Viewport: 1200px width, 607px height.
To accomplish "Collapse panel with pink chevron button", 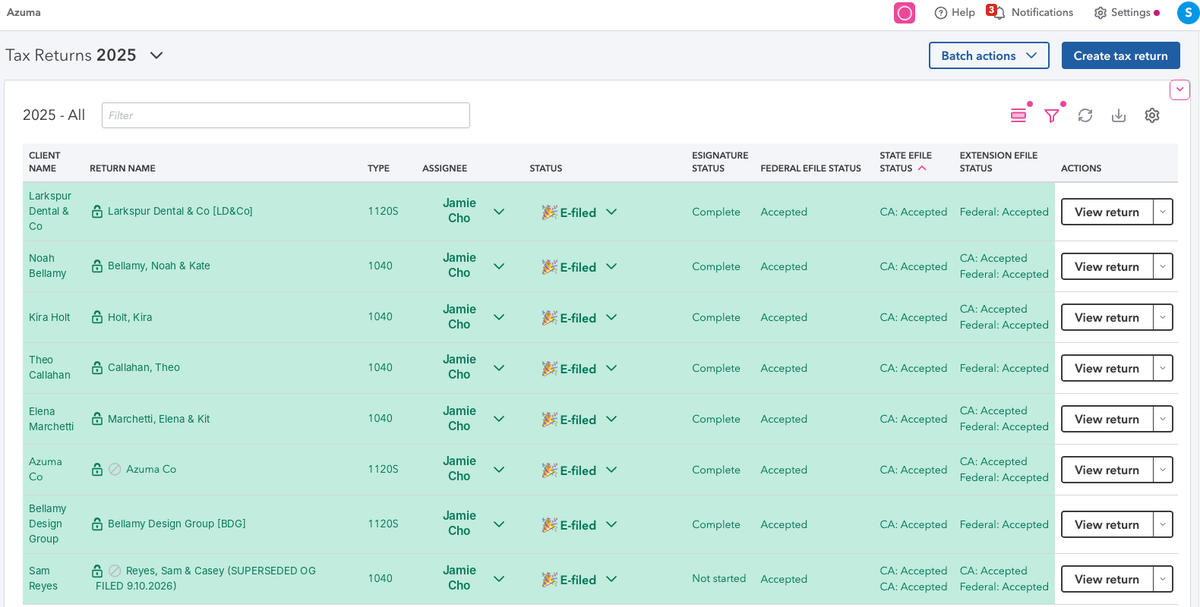I will [1180, 90].
